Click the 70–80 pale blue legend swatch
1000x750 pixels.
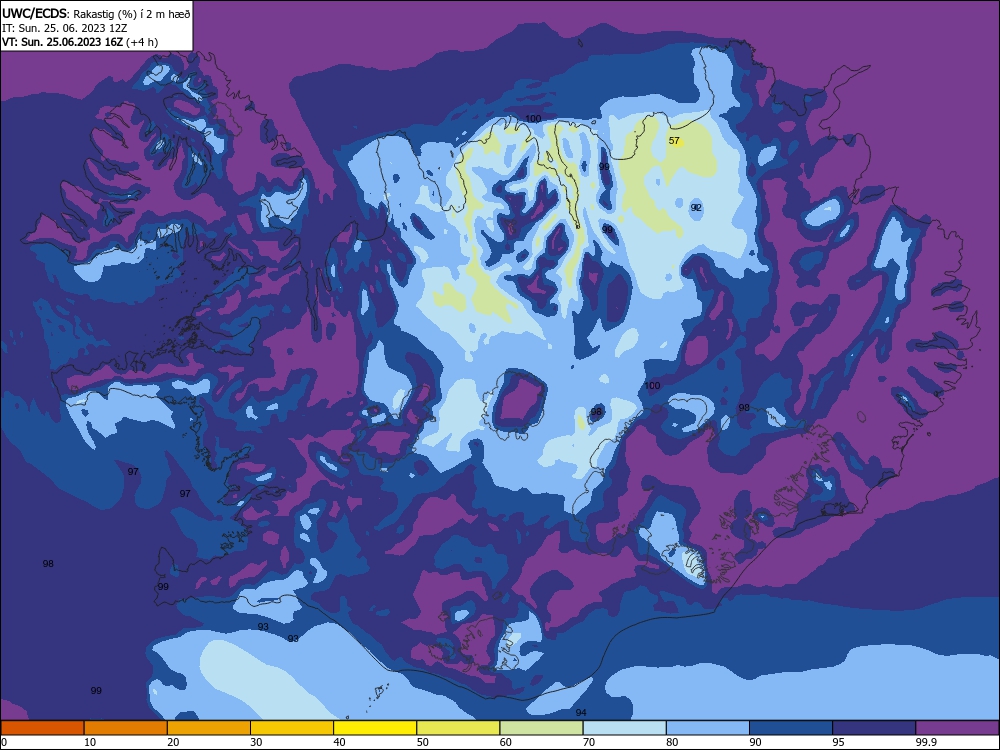point(624,728)
